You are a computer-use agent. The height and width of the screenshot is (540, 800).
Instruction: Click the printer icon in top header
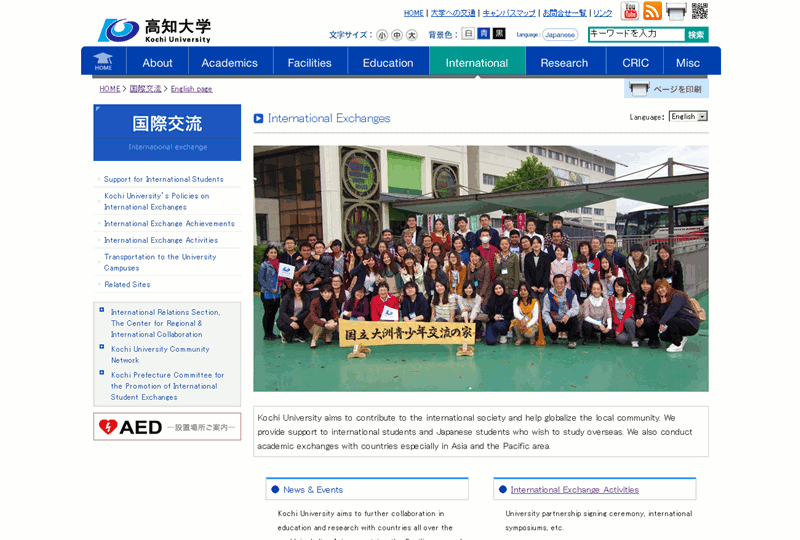point(676,11)
